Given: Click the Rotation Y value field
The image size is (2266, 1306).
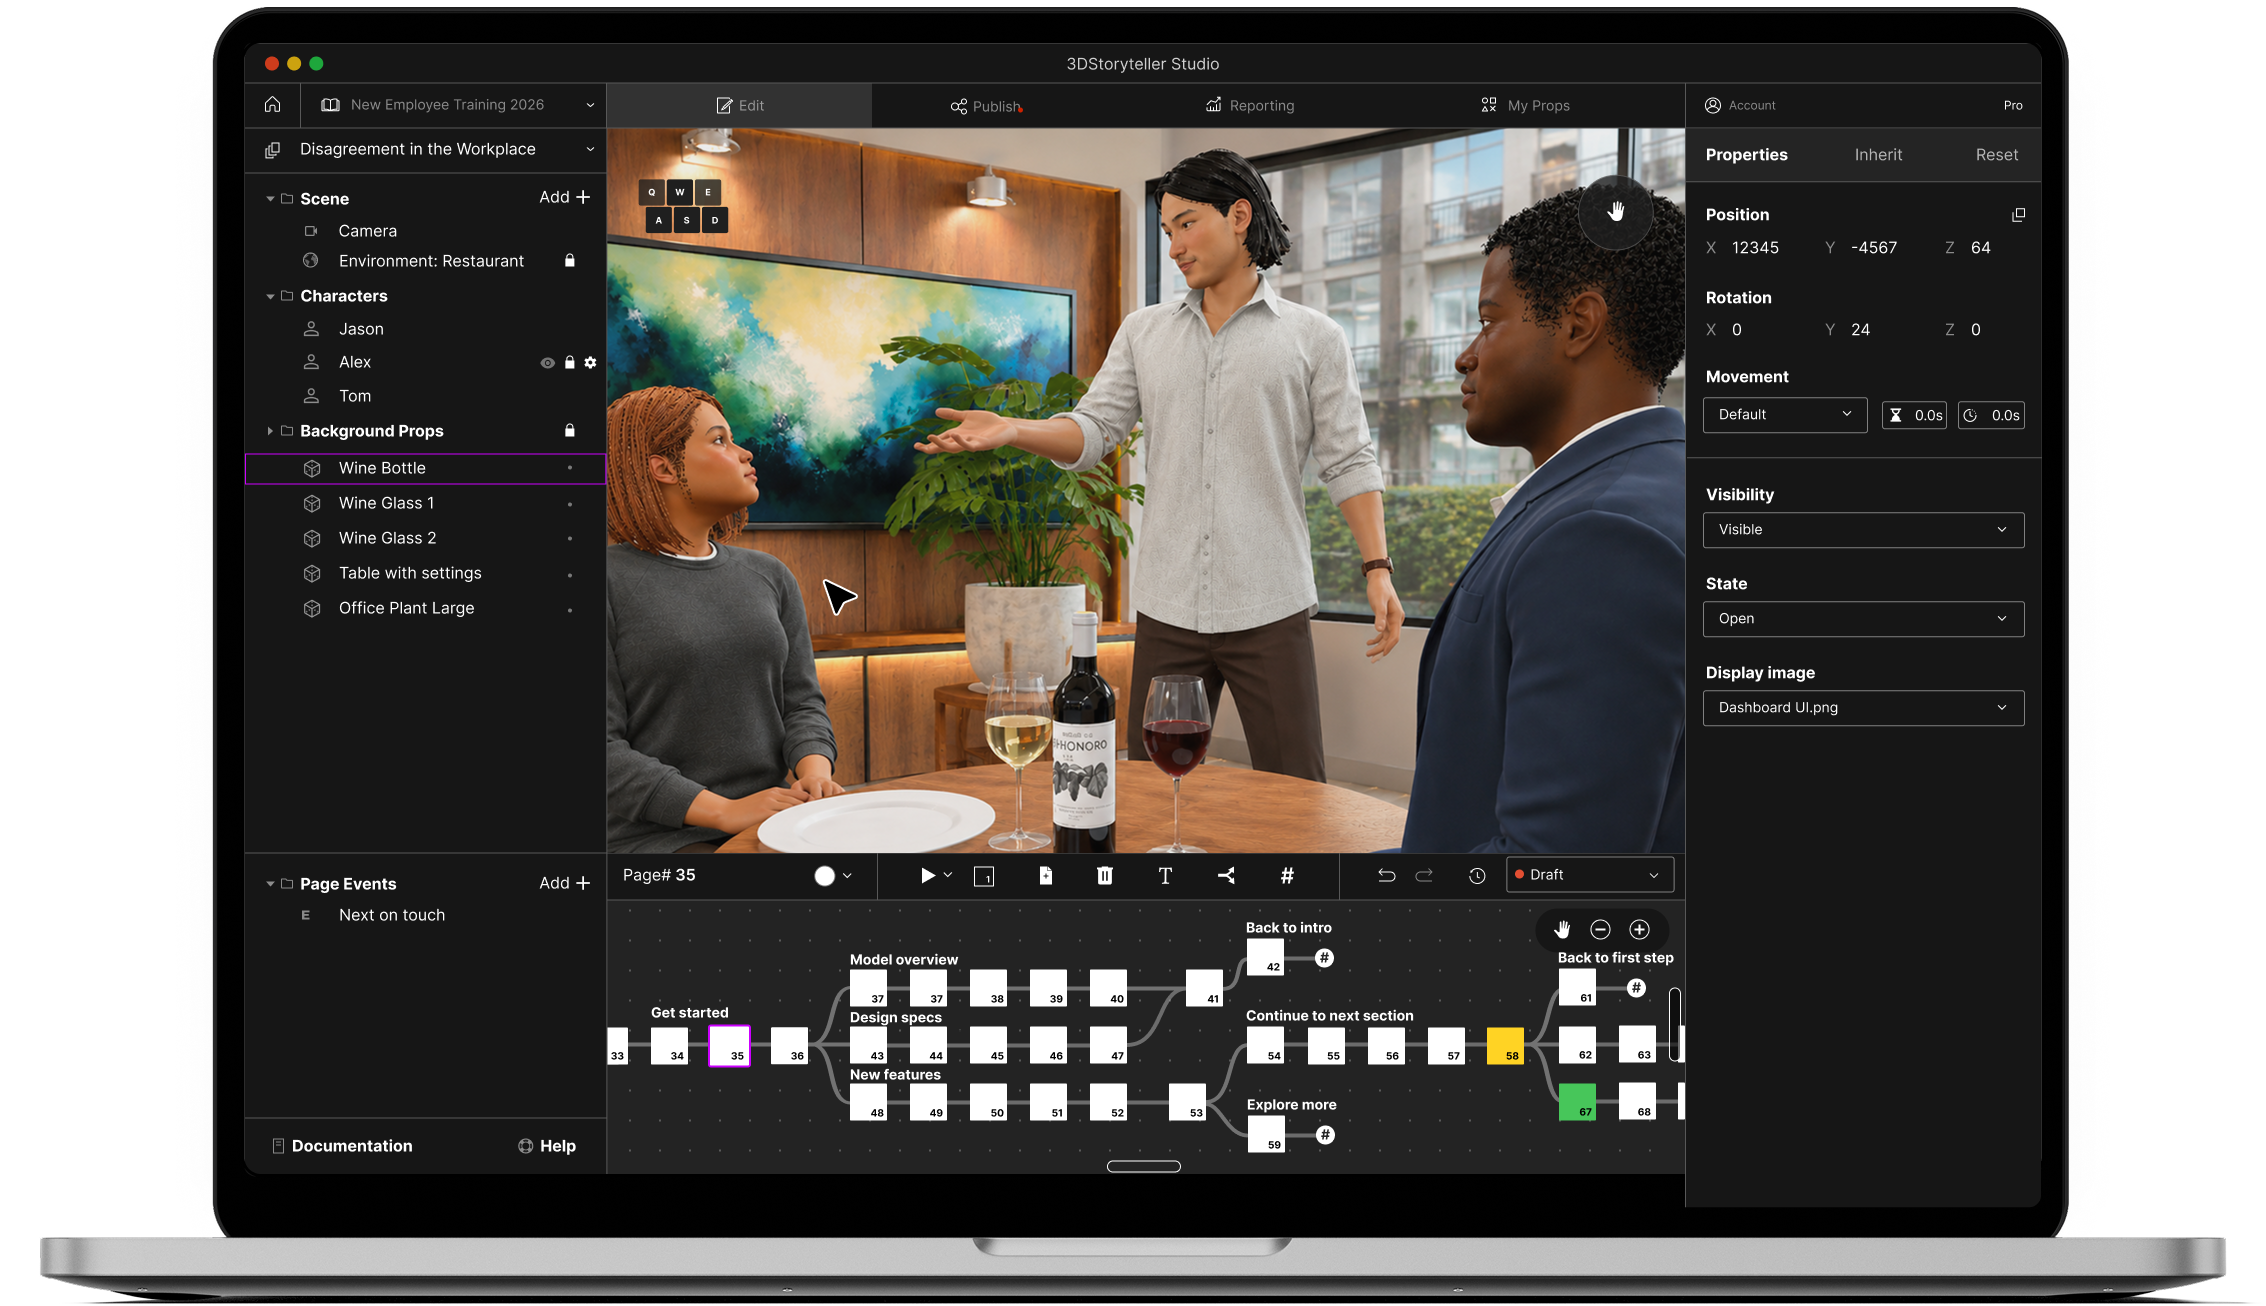Looking at the screenshot, I should point(1860,330).
